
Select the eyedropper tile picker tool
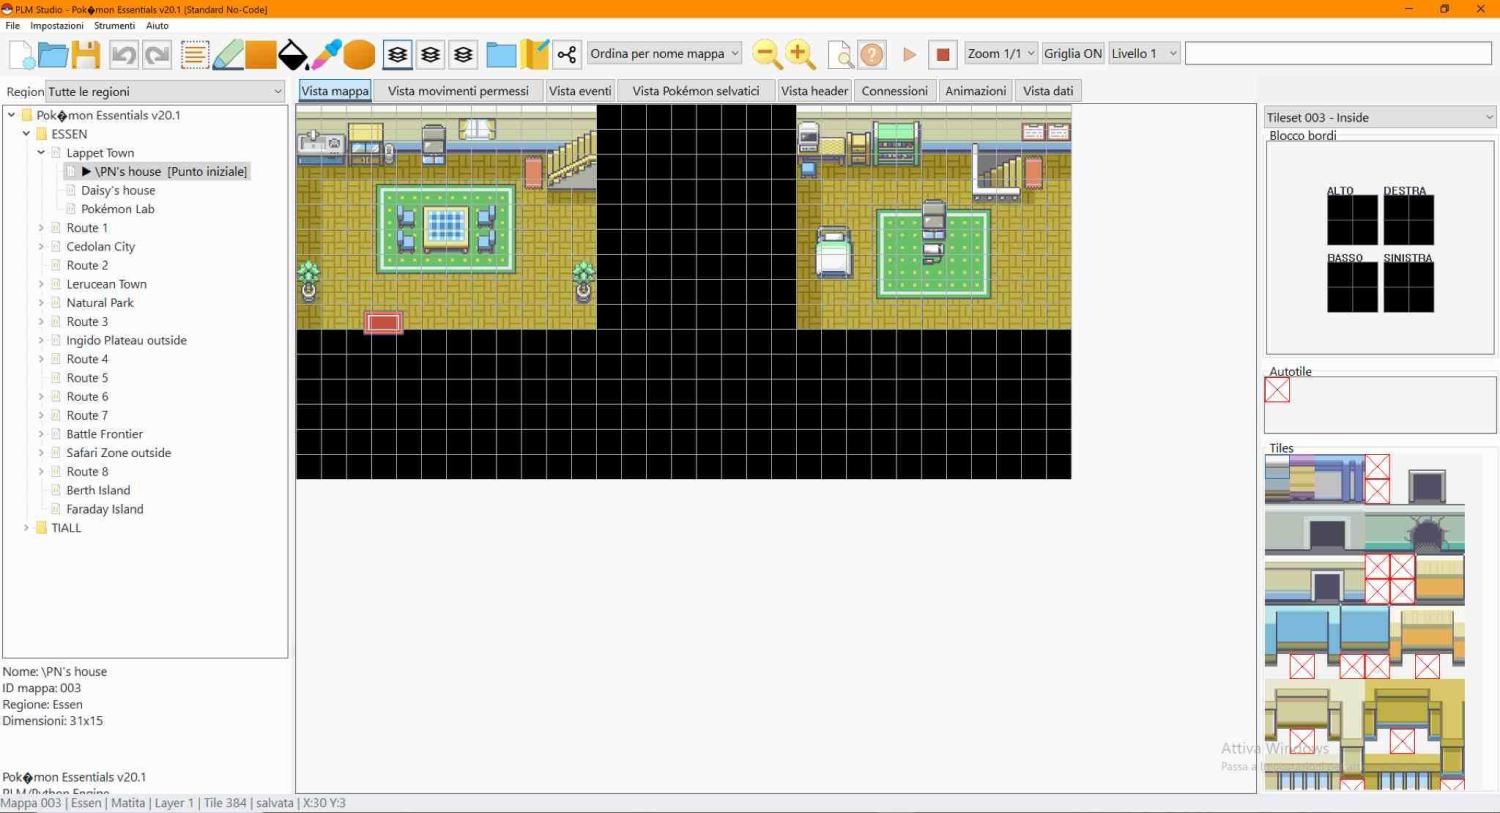(326, 54)
